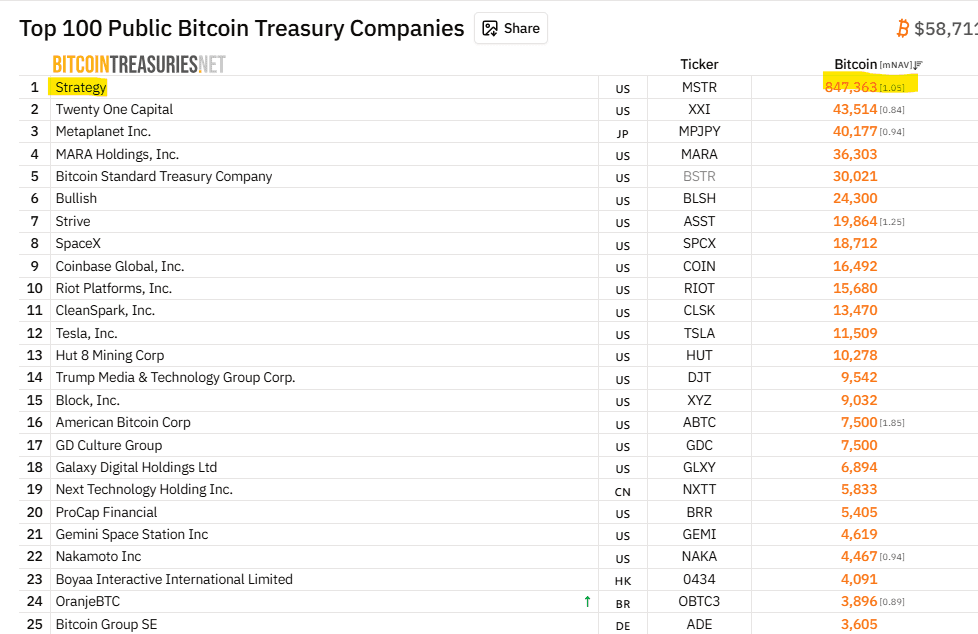Click the BitcoinTreasuries.net logo
The height and width of the screenshot is (634, 978).
139,64
